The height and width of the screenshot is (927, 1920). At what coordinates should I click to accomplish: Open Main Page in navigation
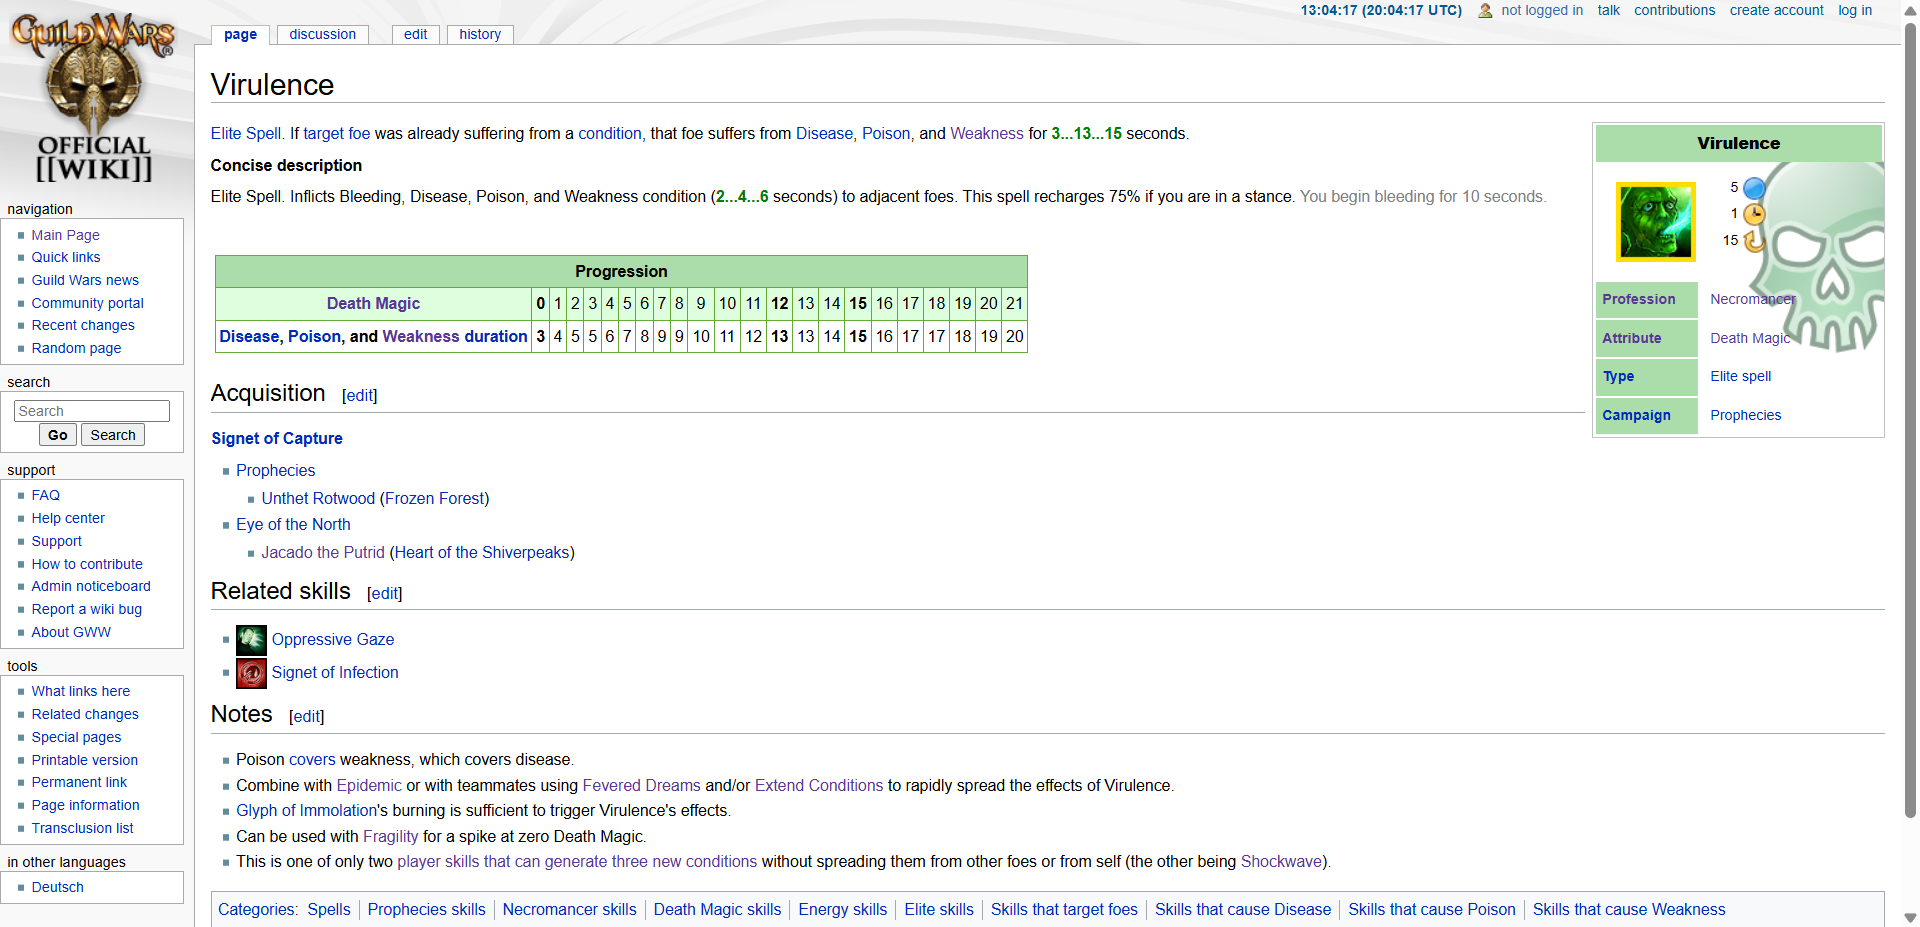[x=65, y=235]
